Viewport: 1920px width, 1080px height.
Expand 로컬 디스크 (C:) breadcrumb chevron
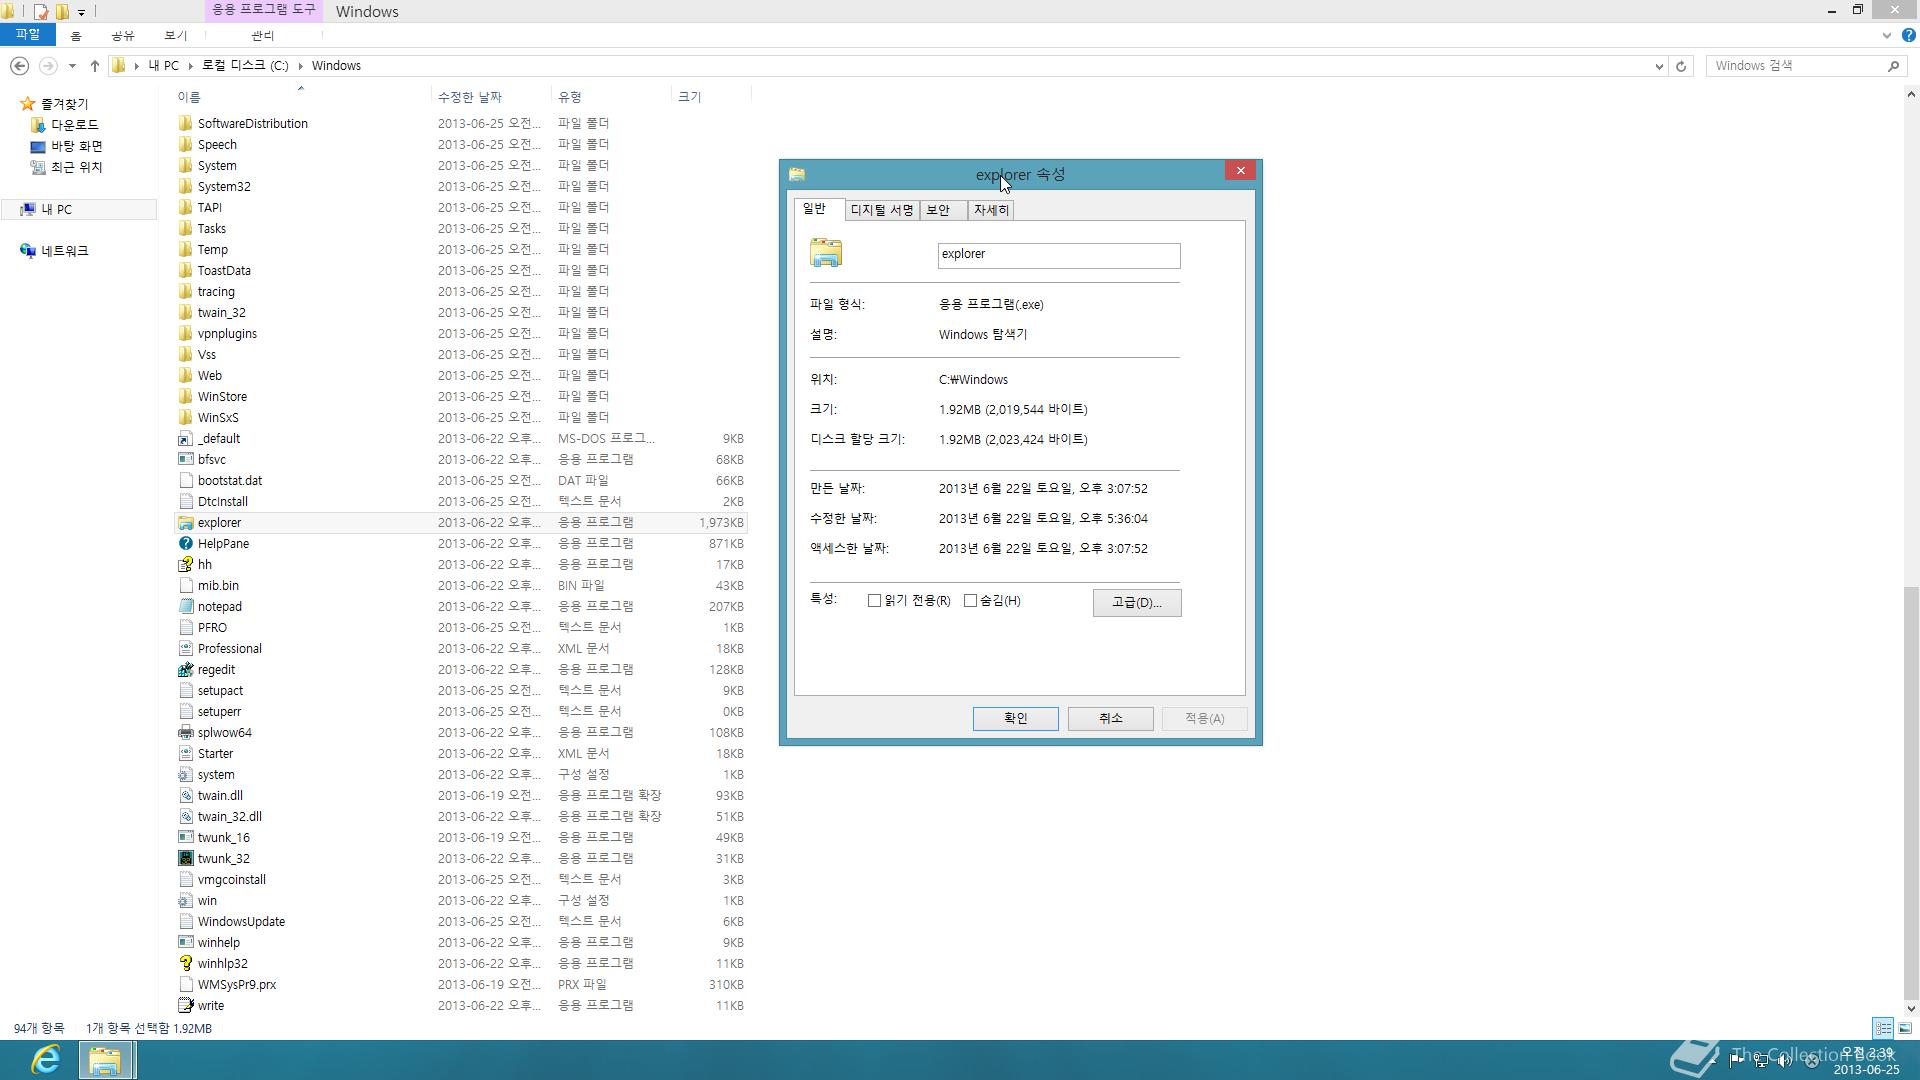300,66
